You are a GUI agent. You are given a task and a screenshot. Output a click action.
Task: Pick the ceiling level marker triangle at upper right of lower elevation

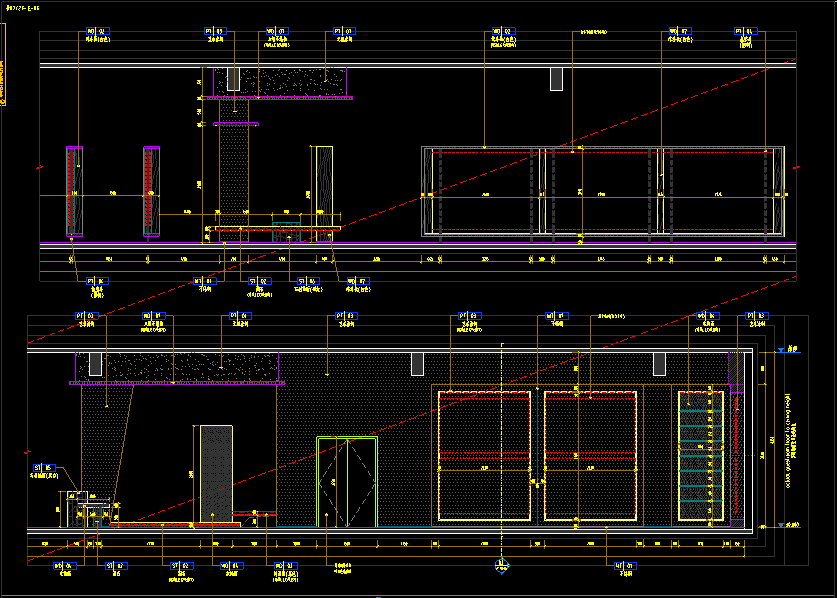[x=781, y=350]
